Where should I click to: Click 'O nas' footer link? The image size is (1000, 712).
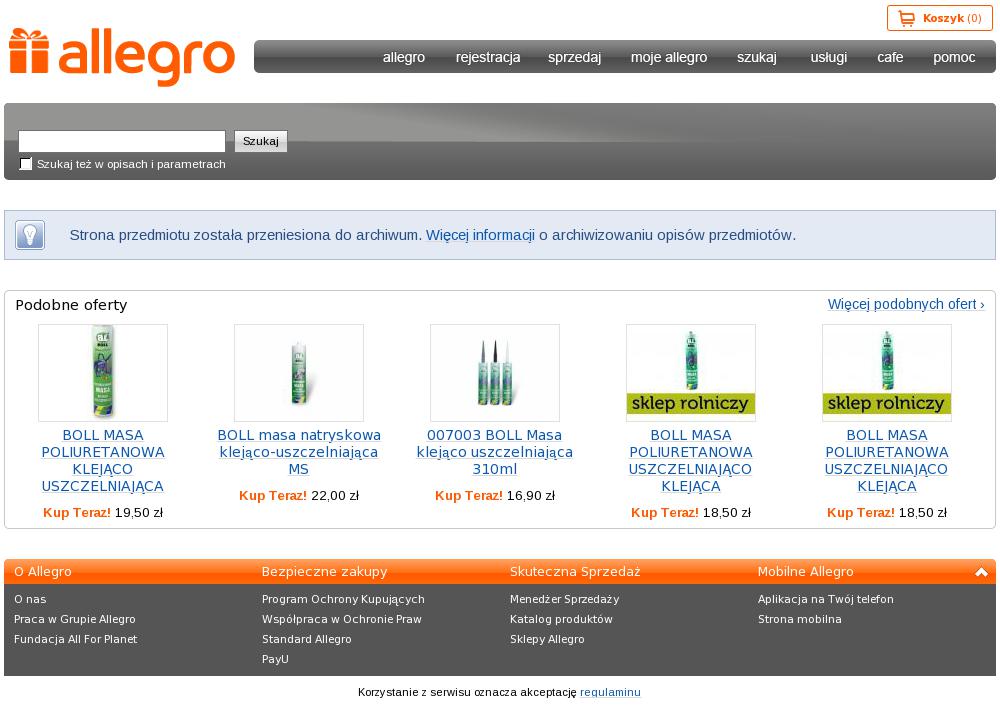30,599
